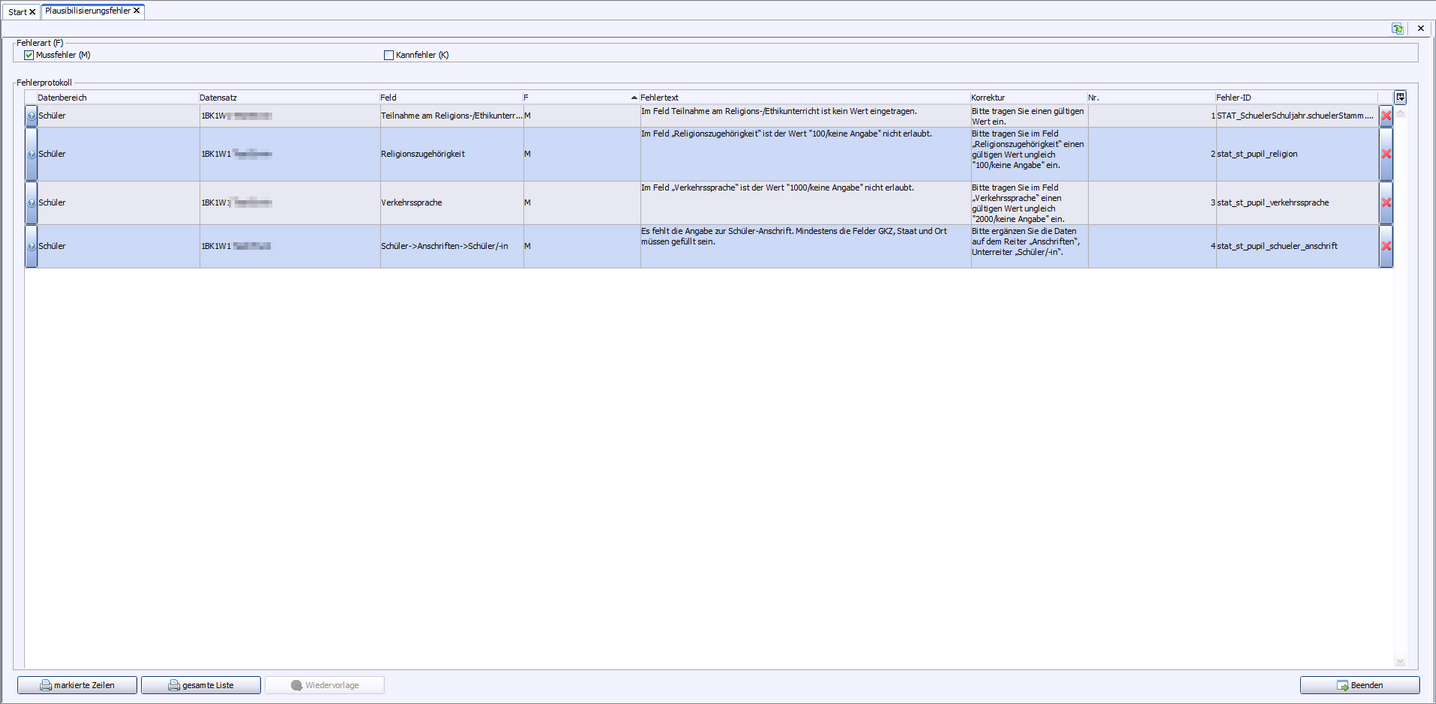1436x704 pixels.
Task: Click the scroll-down arrow of the table scrollbar
Action: point(1400,662)
